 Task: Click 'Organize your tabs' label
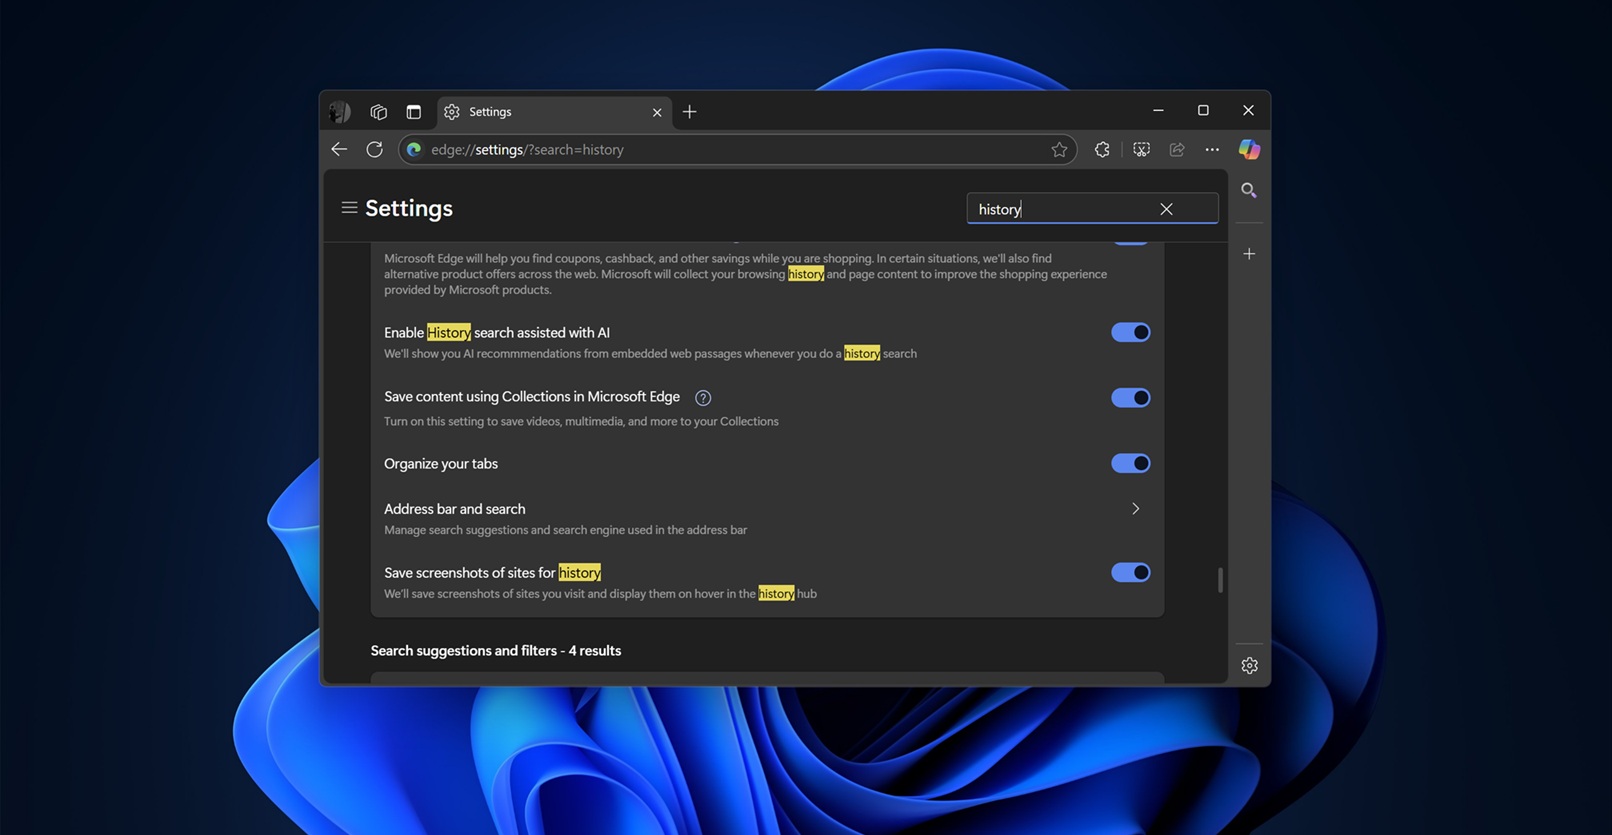(x=441, y=464)
